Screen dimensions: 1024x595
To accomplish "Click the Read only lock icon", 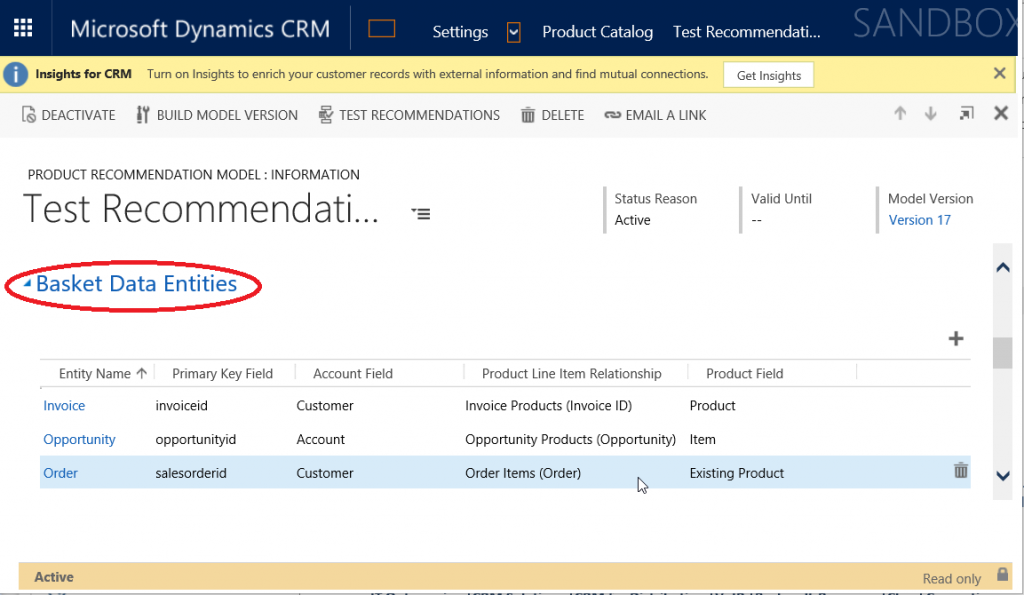I will click(x=1002, y=574).
